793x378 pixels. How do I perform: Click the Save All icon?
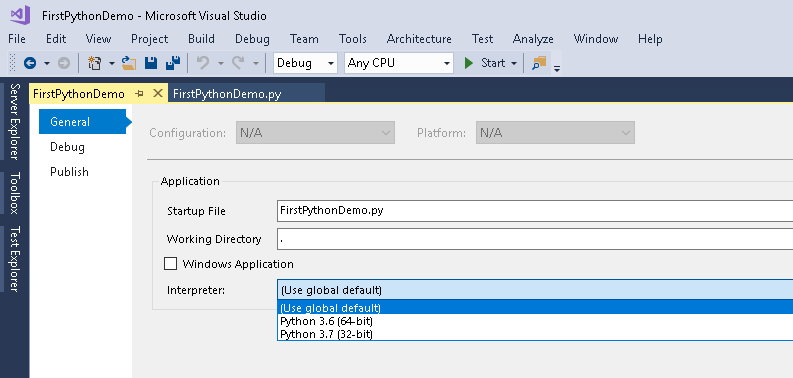(173, 63)
